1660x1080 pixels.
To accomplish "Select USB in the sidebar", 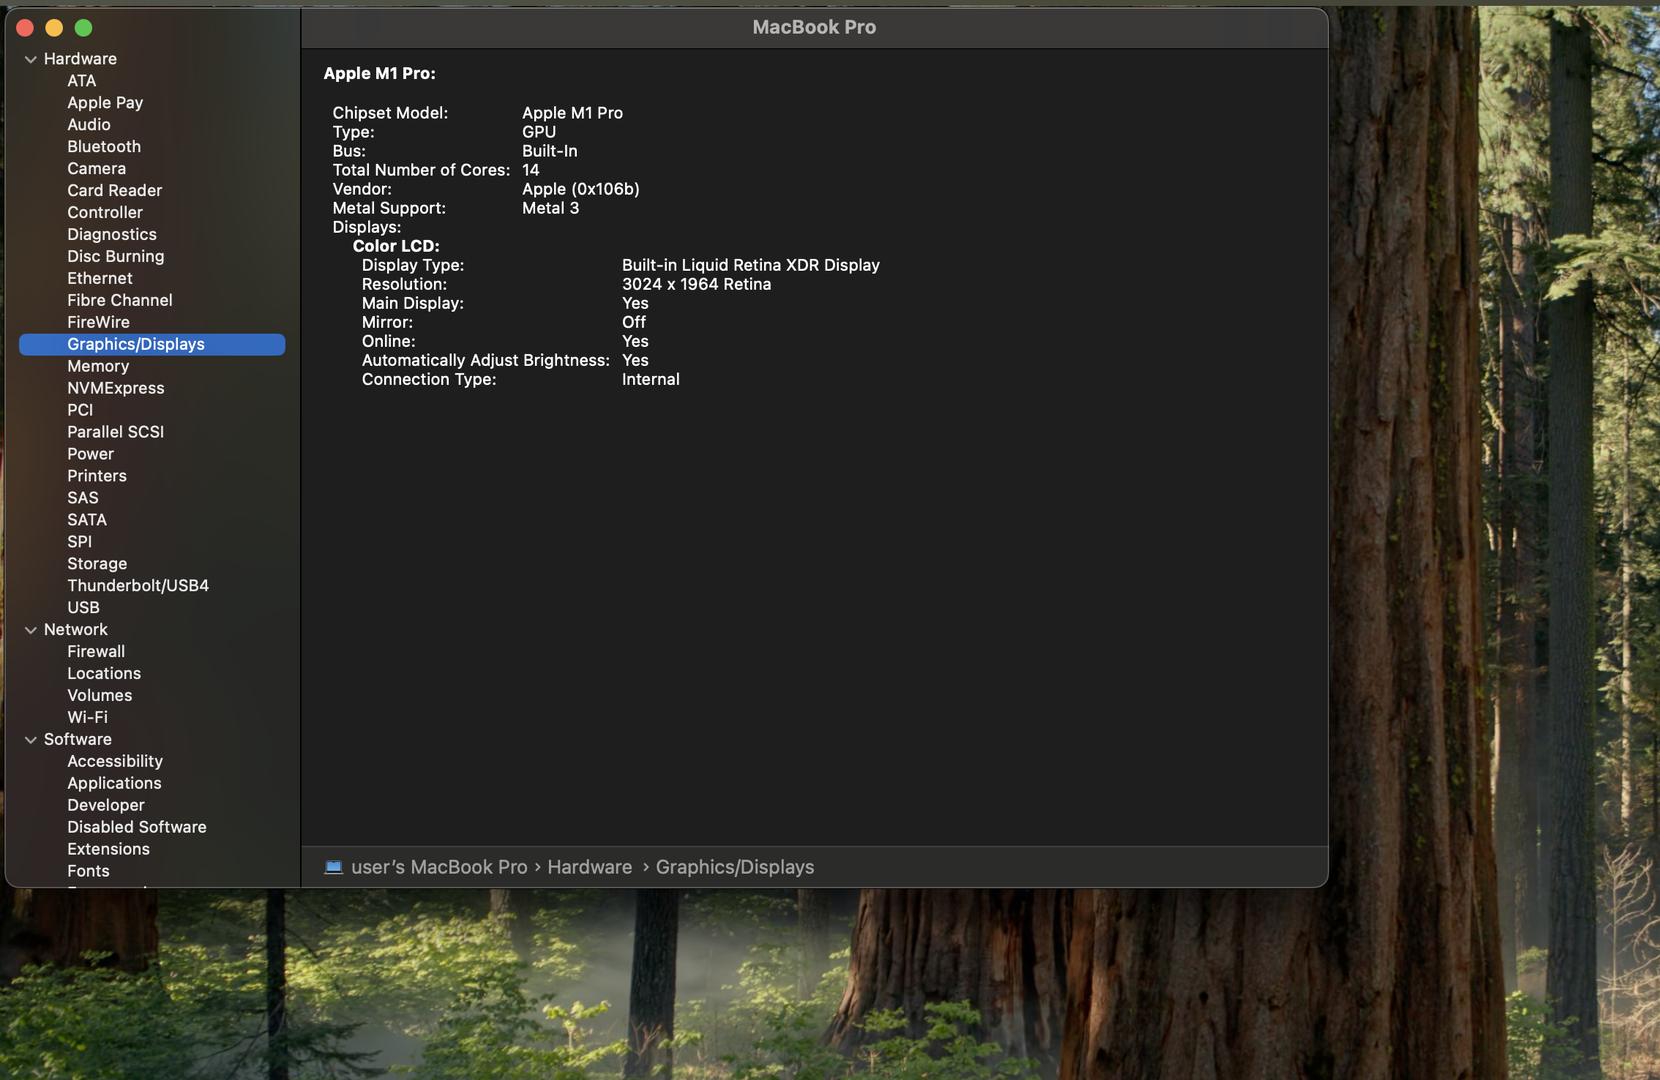I will pos(83,609).
